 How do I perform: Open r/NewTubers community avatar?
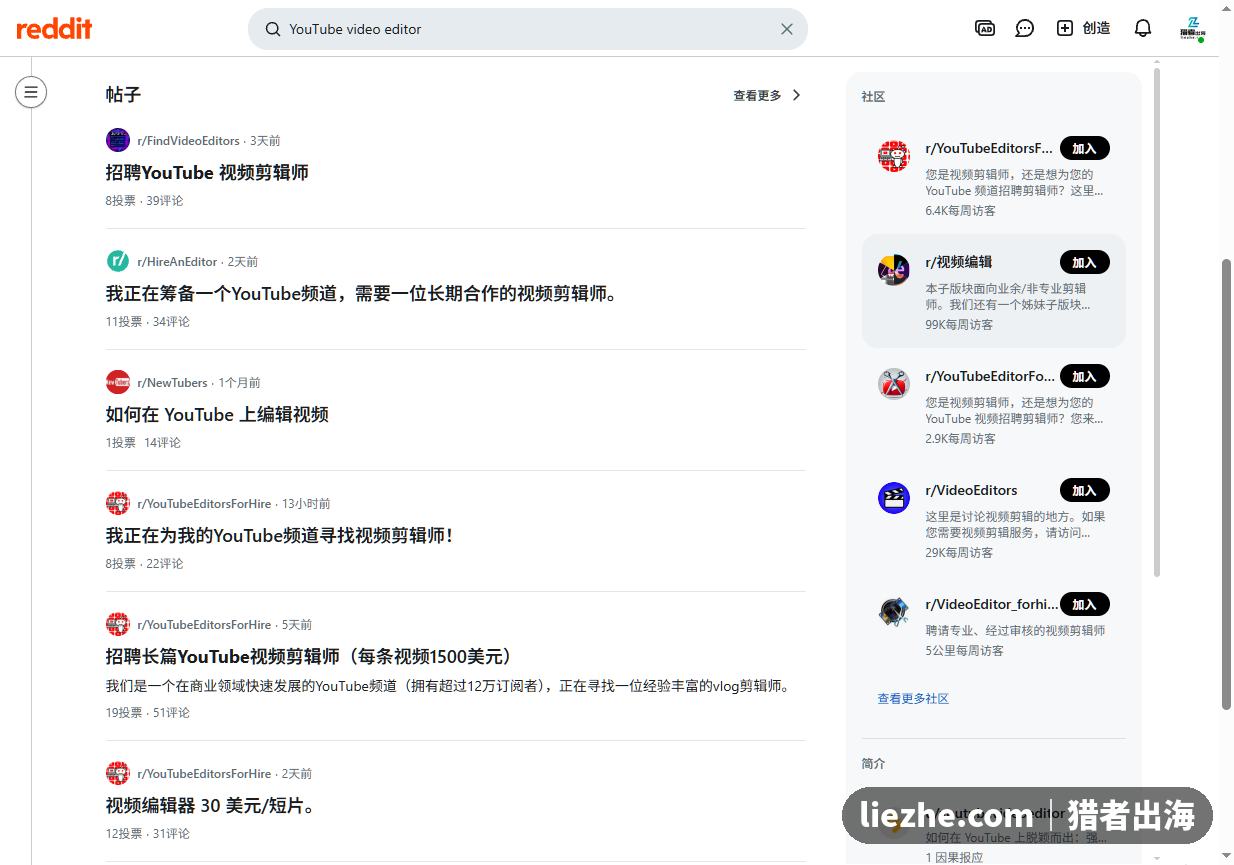(118, 382)
